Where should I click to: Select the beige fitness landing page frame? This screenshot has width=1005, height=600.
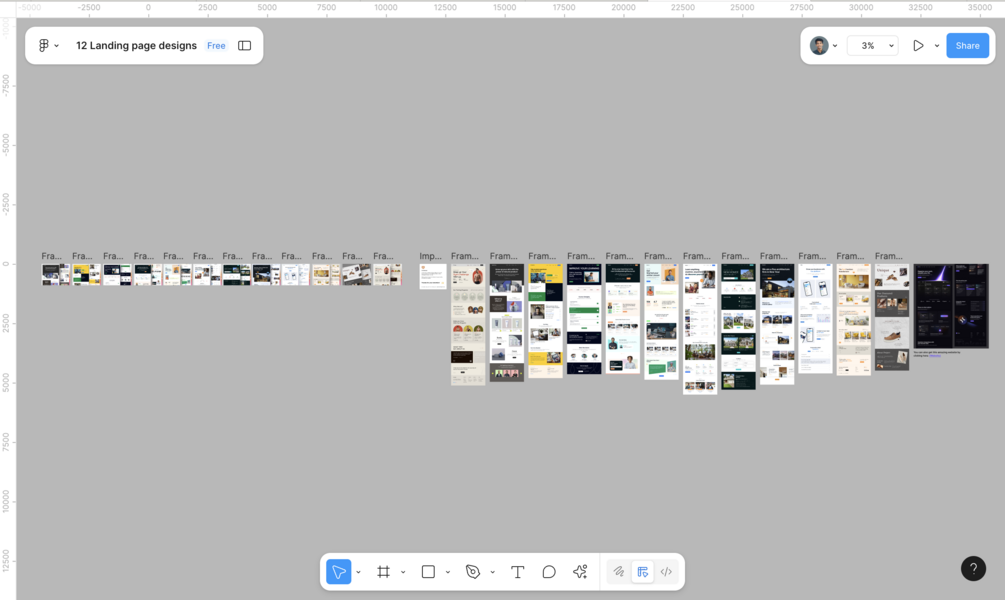(x=468, y=324)
